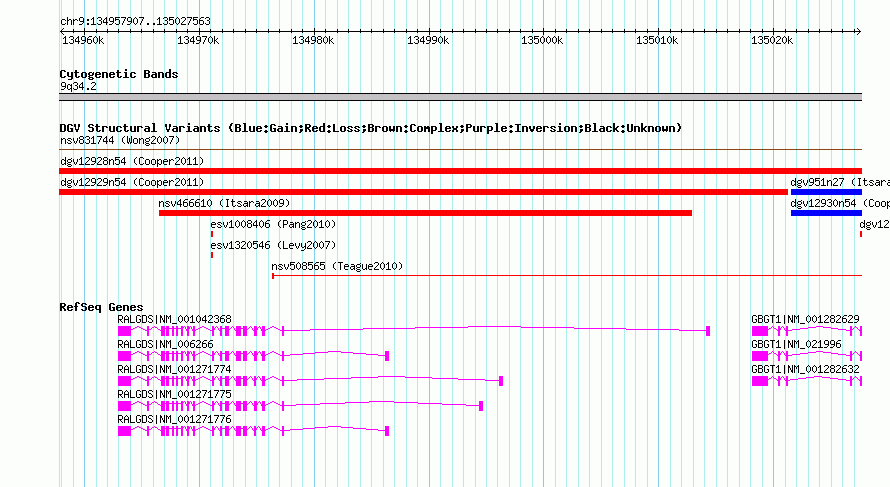Click the 135010k ruler tick label
The width and height of the screenshot is (890, 487).
(657, 40)
